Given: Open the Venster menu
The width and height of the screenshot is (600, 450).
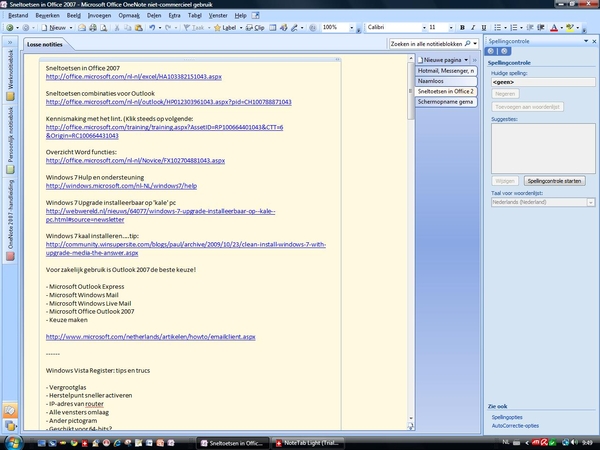Looking at the screenshot, I should pyautogui.click(x=218, y=16).
